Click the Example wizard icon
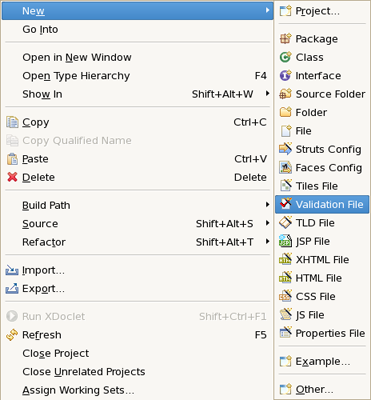This screenshot has height=400, width=371. pyautogui.click(x=285, y=361)
